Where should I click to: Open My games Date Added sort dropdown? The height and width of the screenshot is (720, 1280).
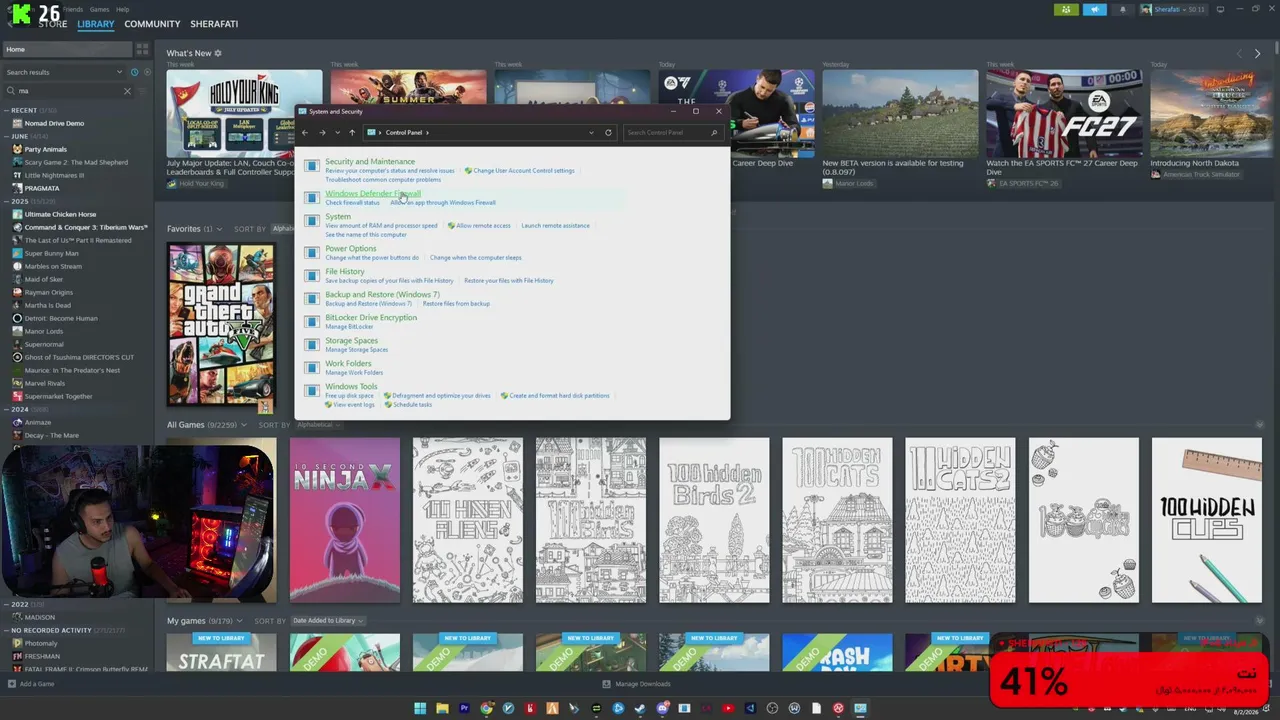click(x=328, y=621)
